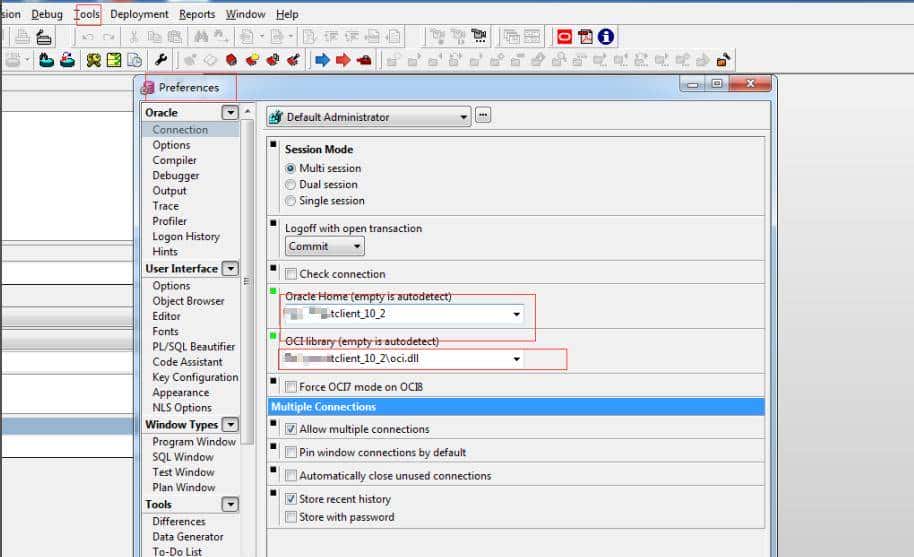Viewport: 914px width, 557px height.
Task: Enable the Check connection checkbox
Action: pyautogui.click(x=291, y=274)
